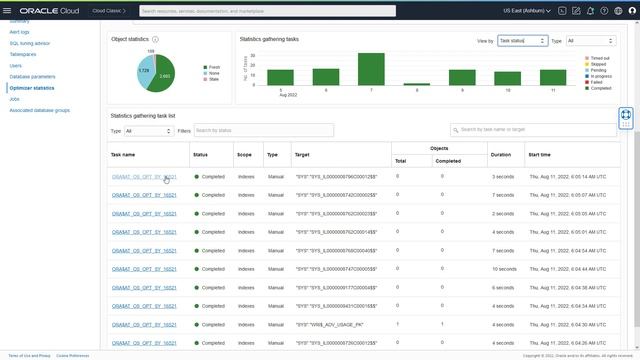Click the green bar for Aug 5
Screen dimensions: 640x360
(280, 78)
